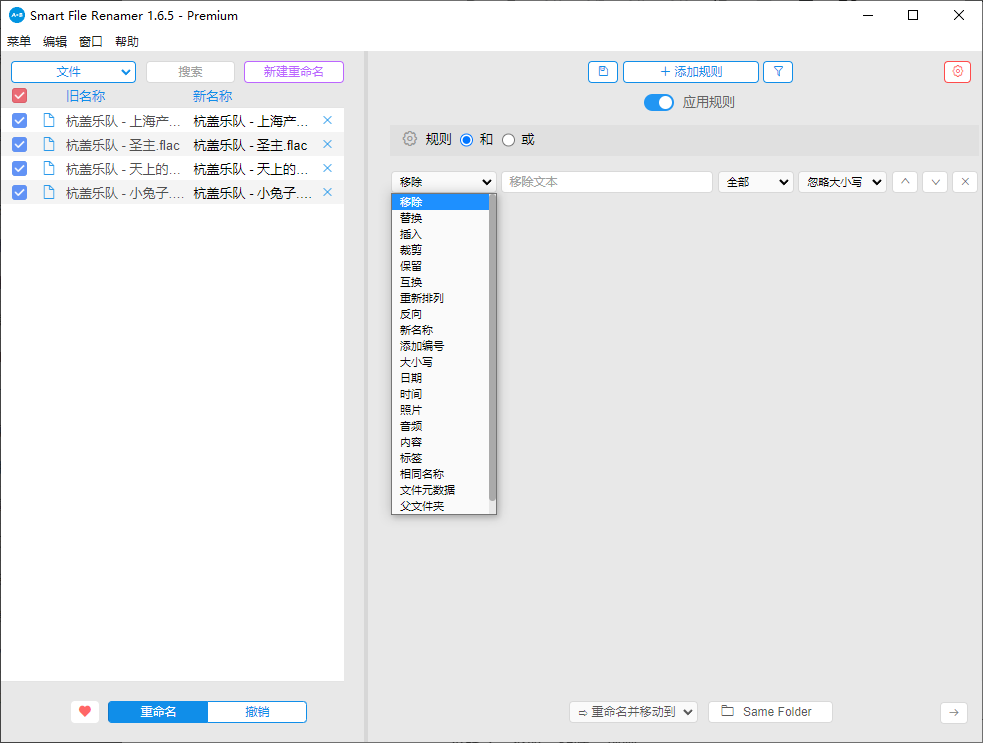The width and height of the screenshot is (983, 743).
Task: Move the rule down with arrow icon
Action: (935, 182)
